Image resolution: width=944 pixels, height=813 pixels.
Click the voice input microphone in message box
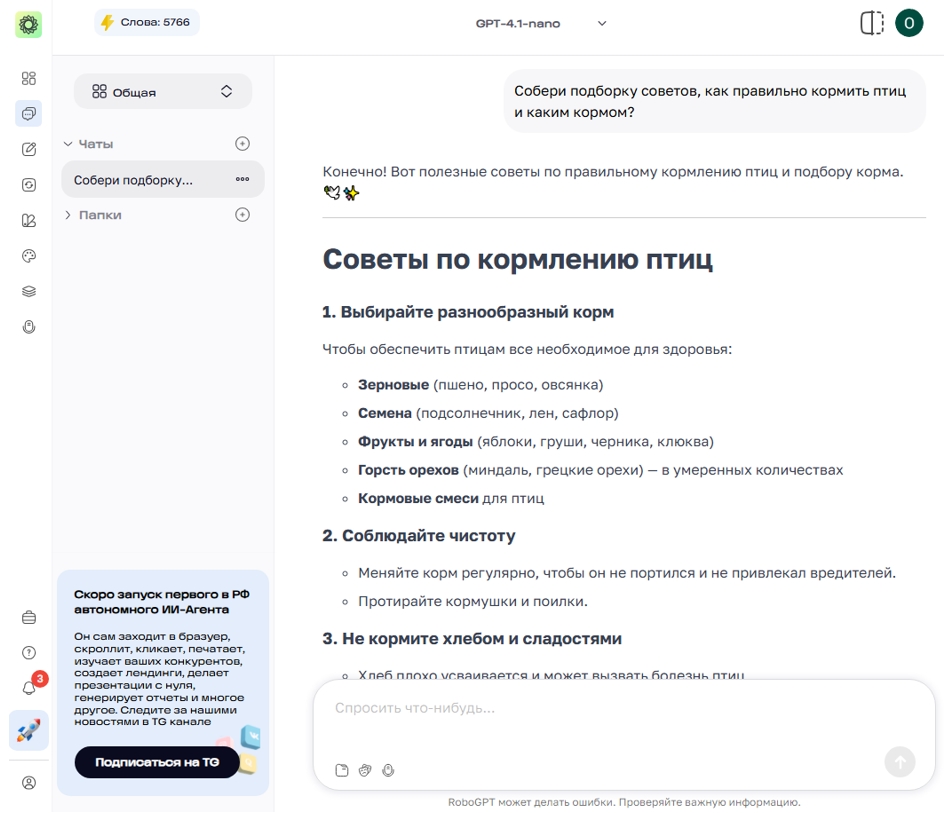tap(388, 770)
